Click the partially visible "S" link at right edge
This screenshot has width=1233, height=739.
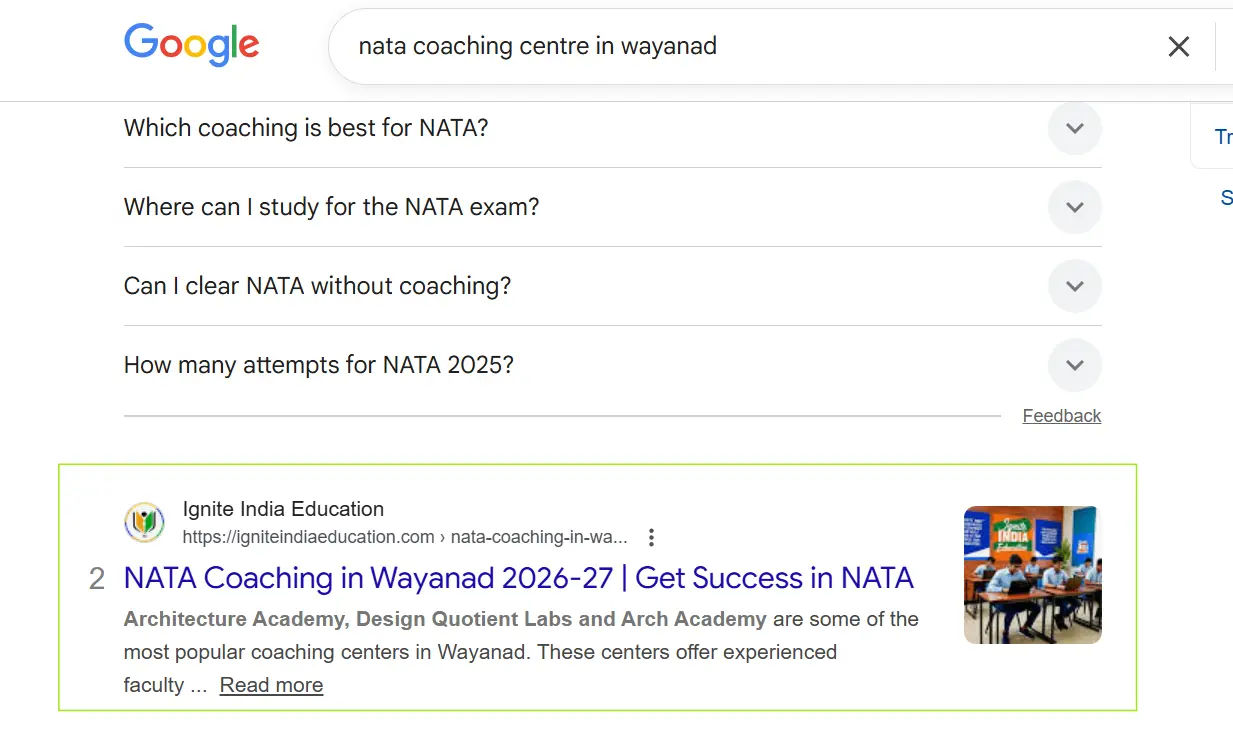point(1226,198)
